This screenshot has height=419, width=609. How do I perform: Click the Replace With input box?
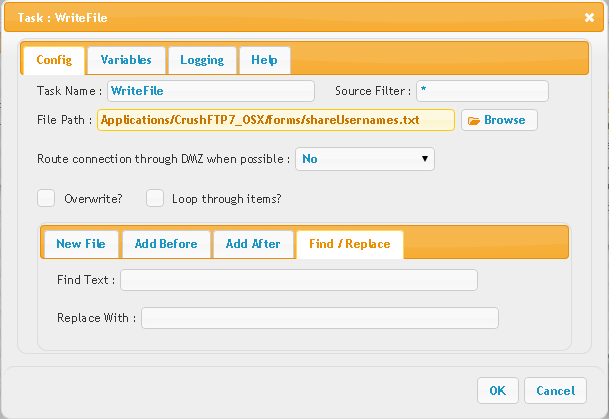point(320,318)
